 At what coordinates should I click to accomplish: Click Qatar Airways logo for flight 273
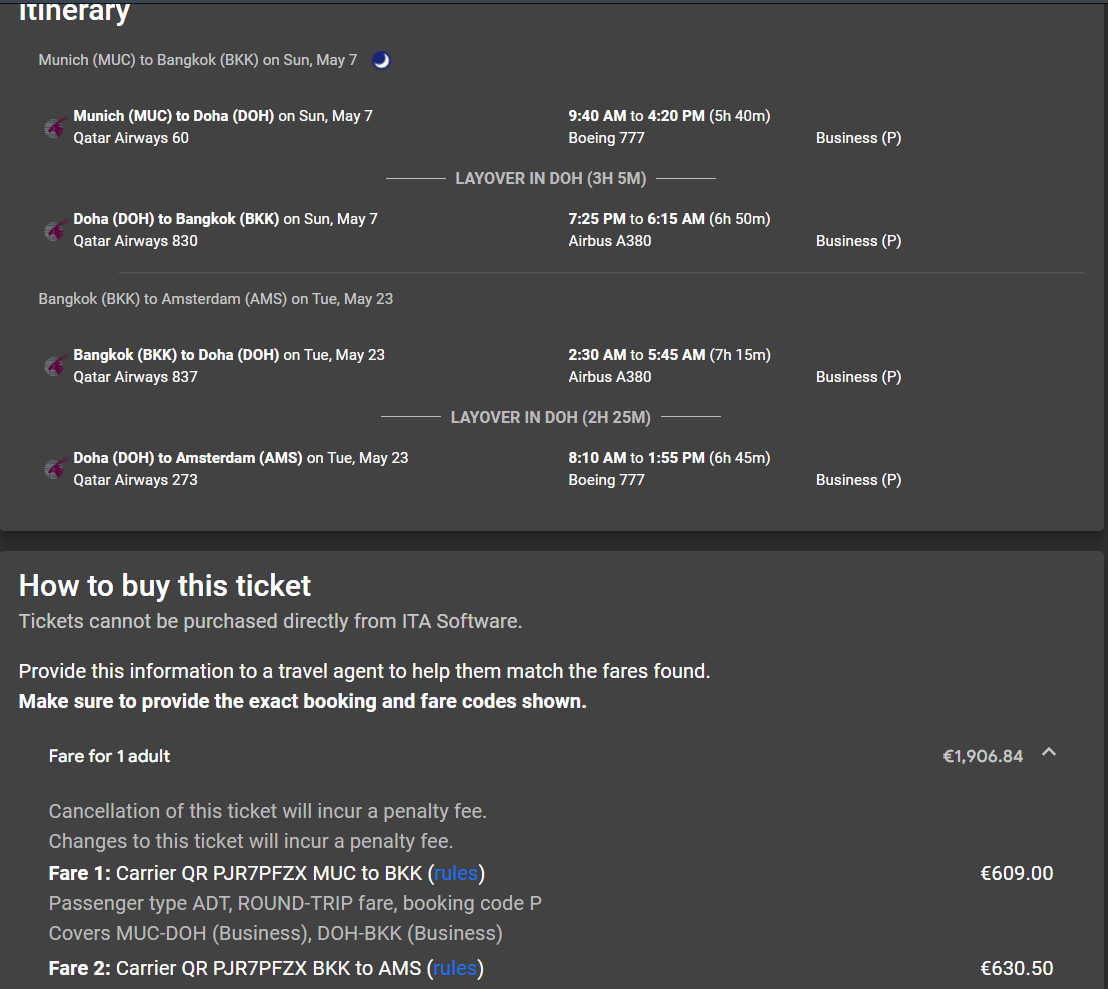click(56, 468)
